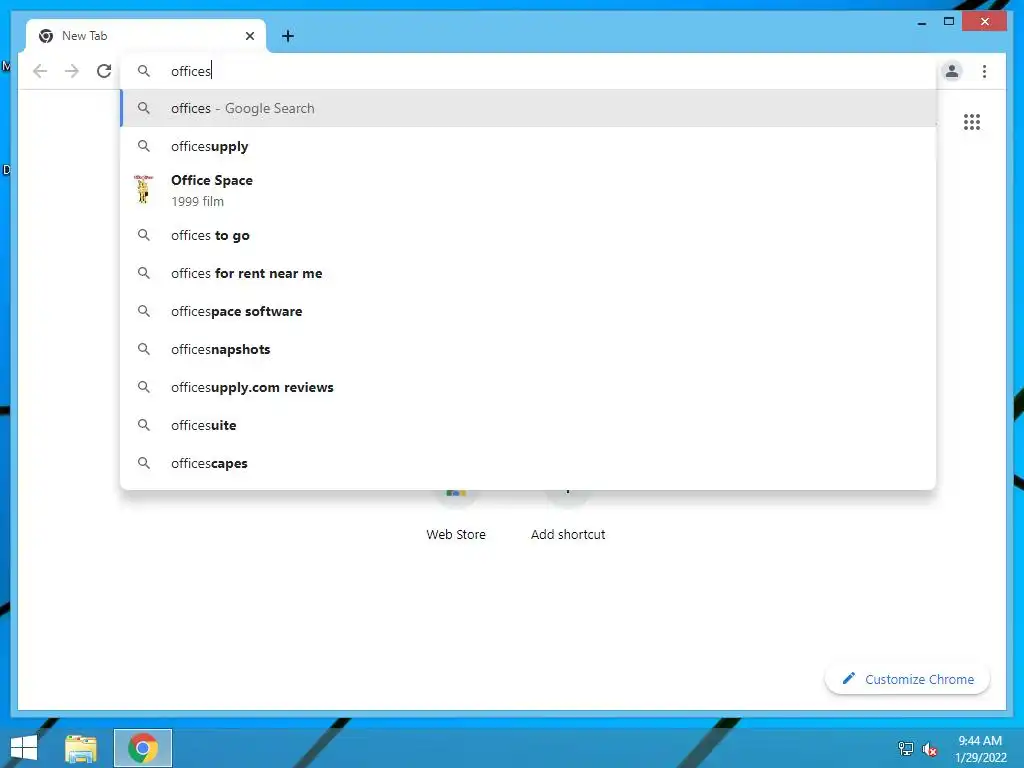Click the muted volume tray icon
The width and height of the screenshot is (1024, 768).
point(930,749)
